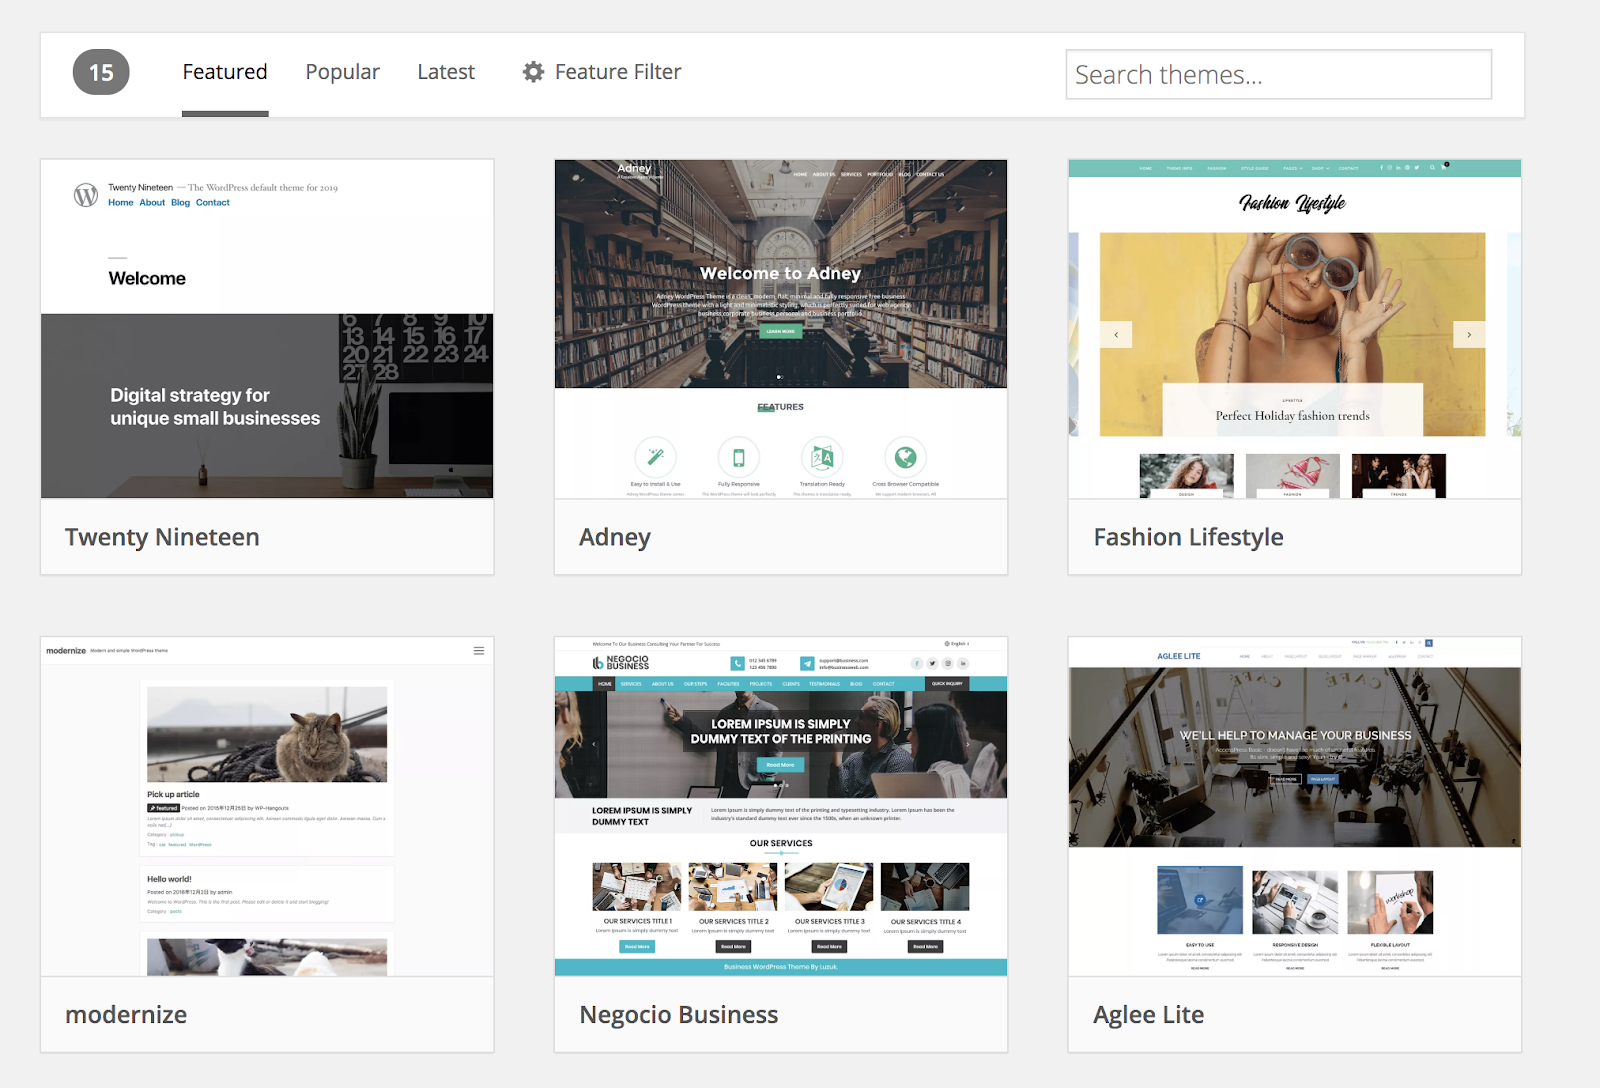Open the English language selector in Negocio Business
Viewport: 1600px width, 1088px height.
(x=957, y=643)
